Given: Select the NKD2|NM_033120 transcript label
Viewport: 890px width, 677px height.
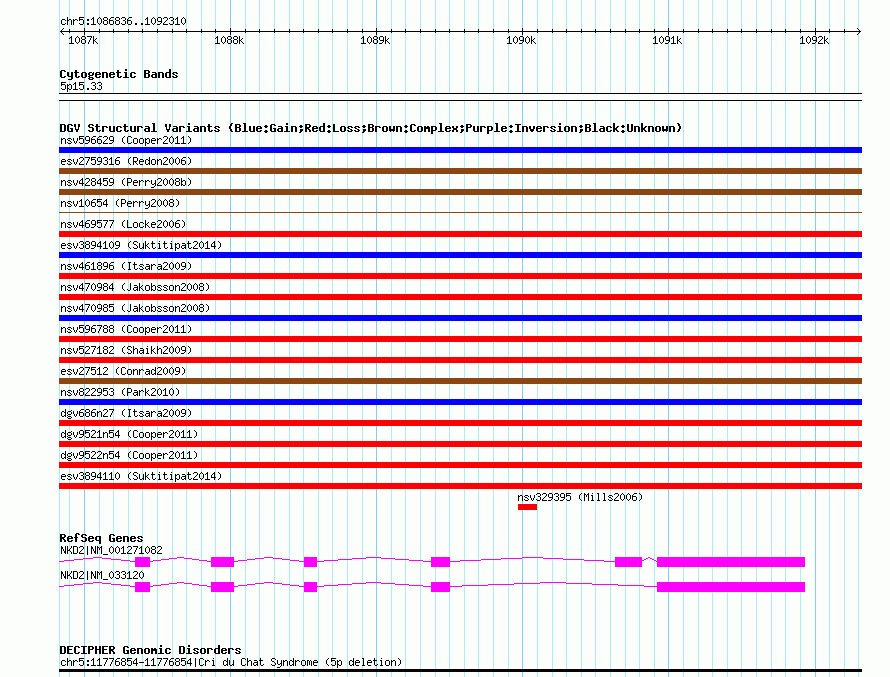Looking at the screenshot, I should 102,575.
